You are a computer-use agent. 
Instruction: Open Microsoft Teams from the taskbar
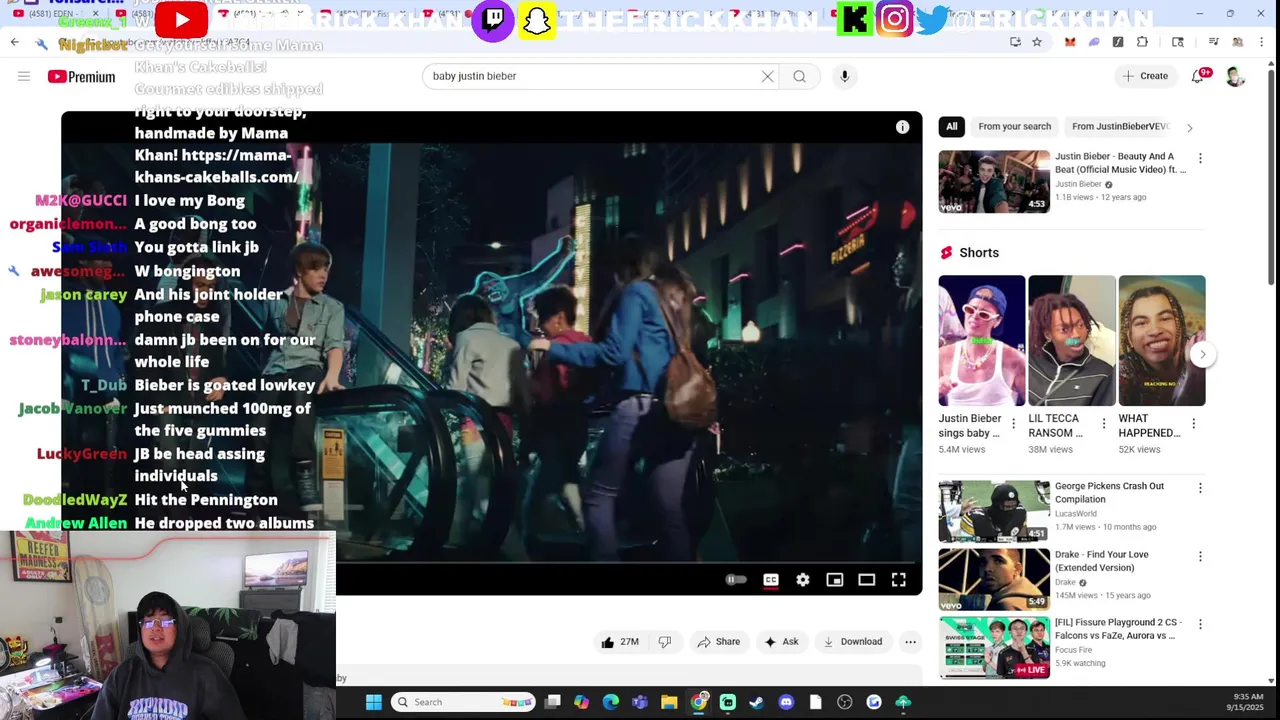[640, 702]
